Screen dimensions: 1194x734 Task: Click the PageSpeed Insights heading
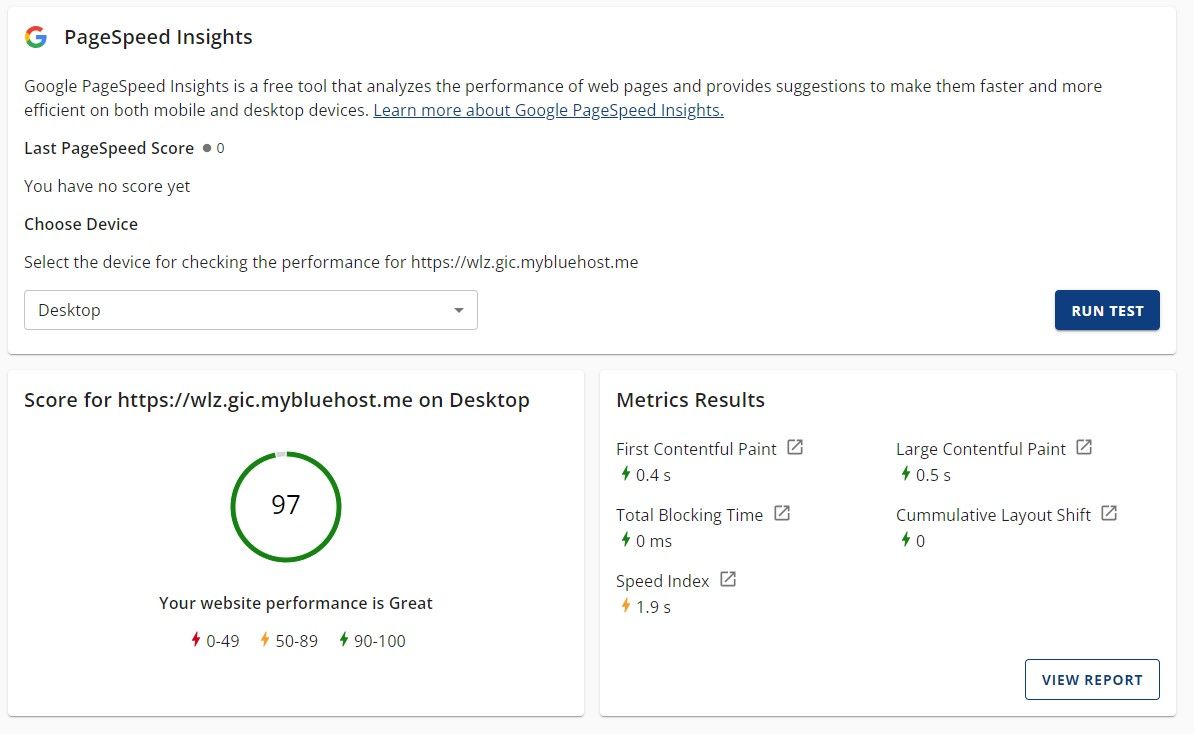tap(158, 37)
